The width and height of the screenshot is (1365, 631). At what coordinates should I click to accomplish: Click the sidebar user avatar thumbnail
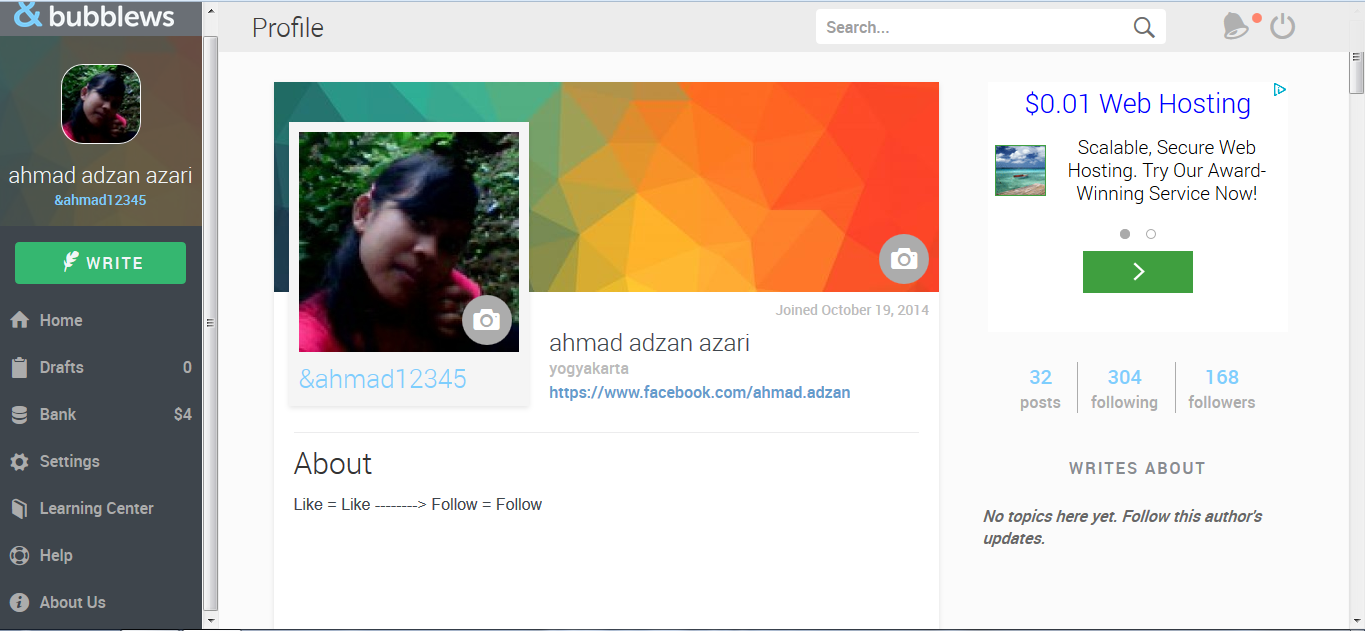point(101,104)
